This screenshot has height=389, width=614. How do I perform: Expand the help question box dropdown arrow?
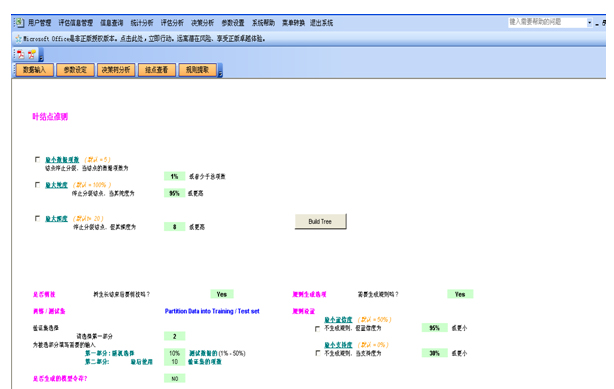589,23
